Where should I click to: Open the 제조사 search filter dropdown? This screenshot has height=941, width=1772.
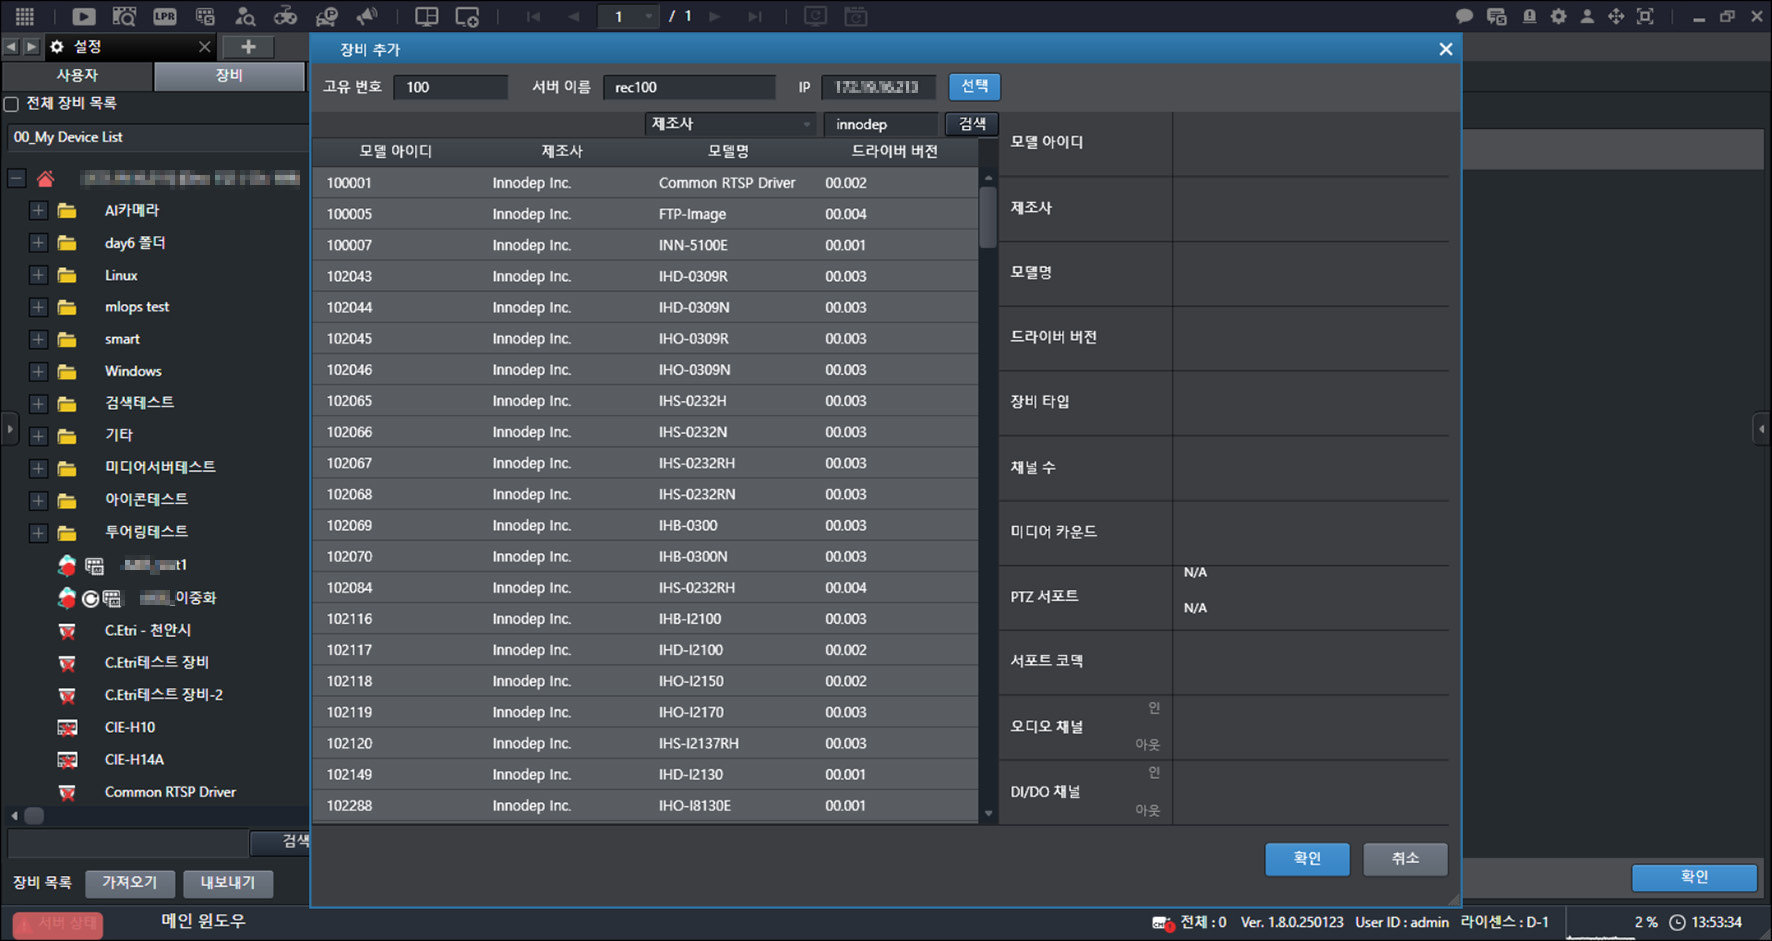tap(730, 124)
